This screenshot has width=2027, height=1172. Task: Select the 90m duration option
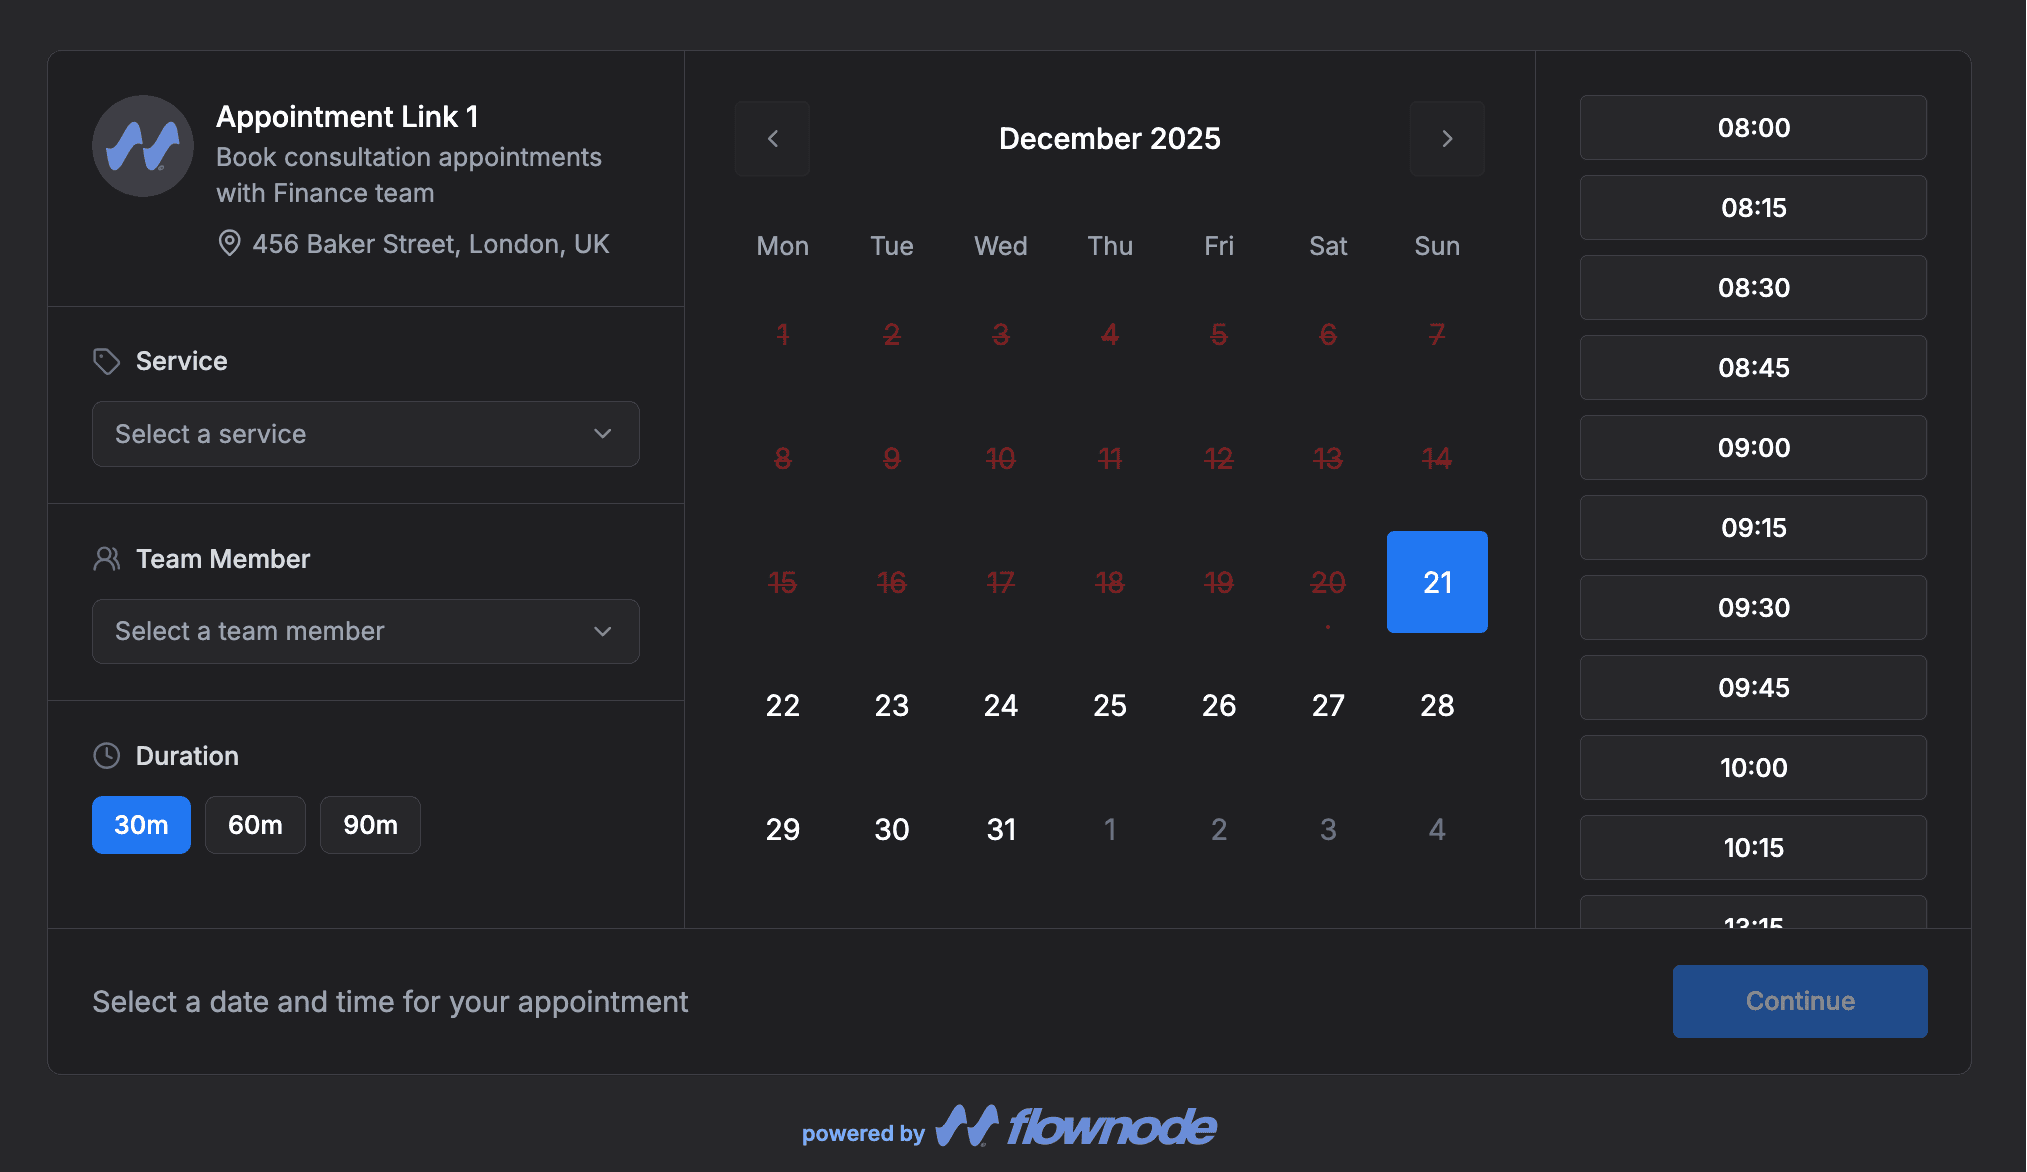[370, 825]
